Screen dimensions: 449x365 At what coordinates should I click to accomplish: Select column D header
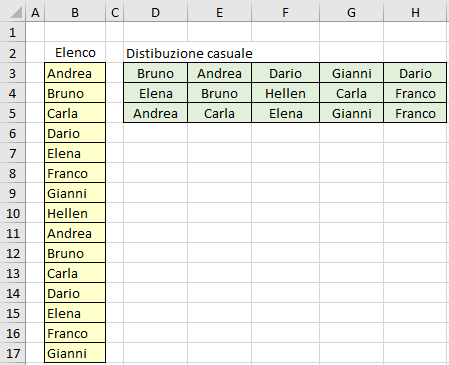pos(155,12)
